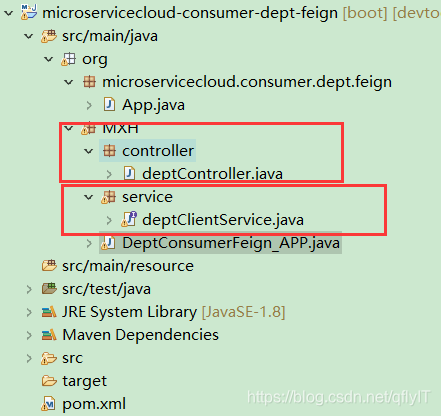Select the controller package label
Image resolution: width=441 pixels, height=416 pixels.
158,151
